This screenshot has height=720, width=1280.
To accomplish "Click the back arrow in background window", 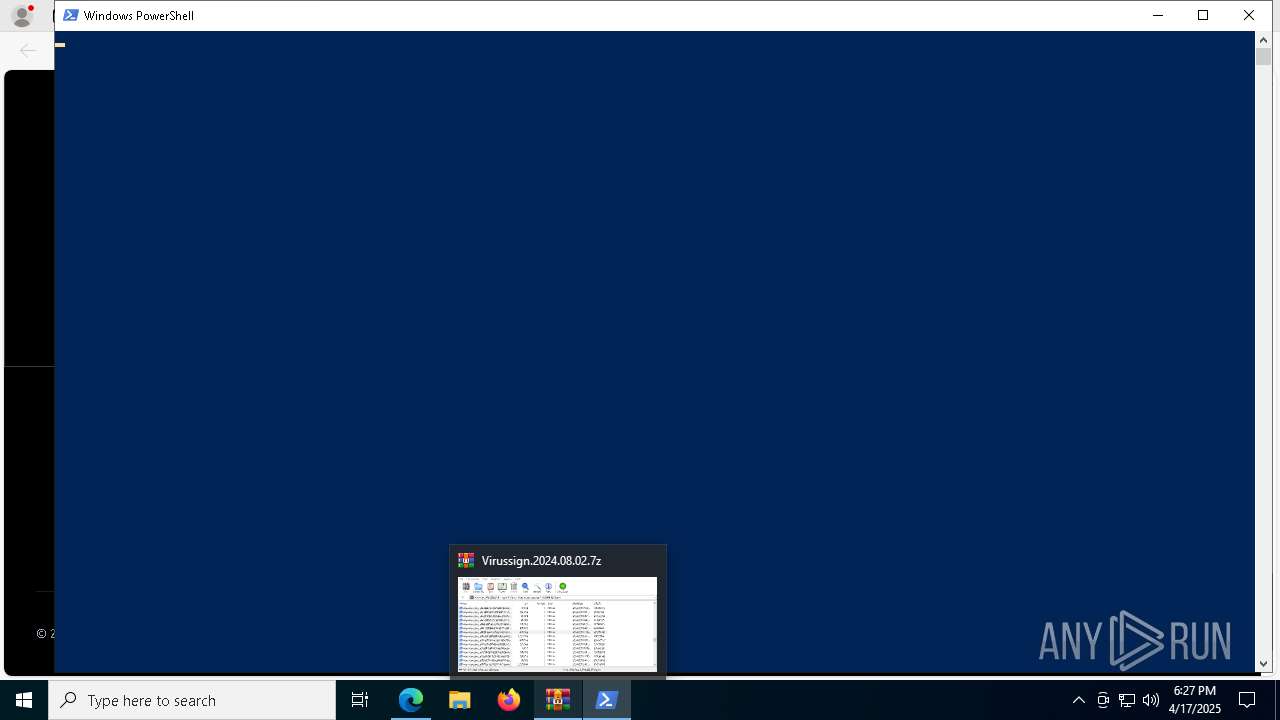I will coord(28,50).
